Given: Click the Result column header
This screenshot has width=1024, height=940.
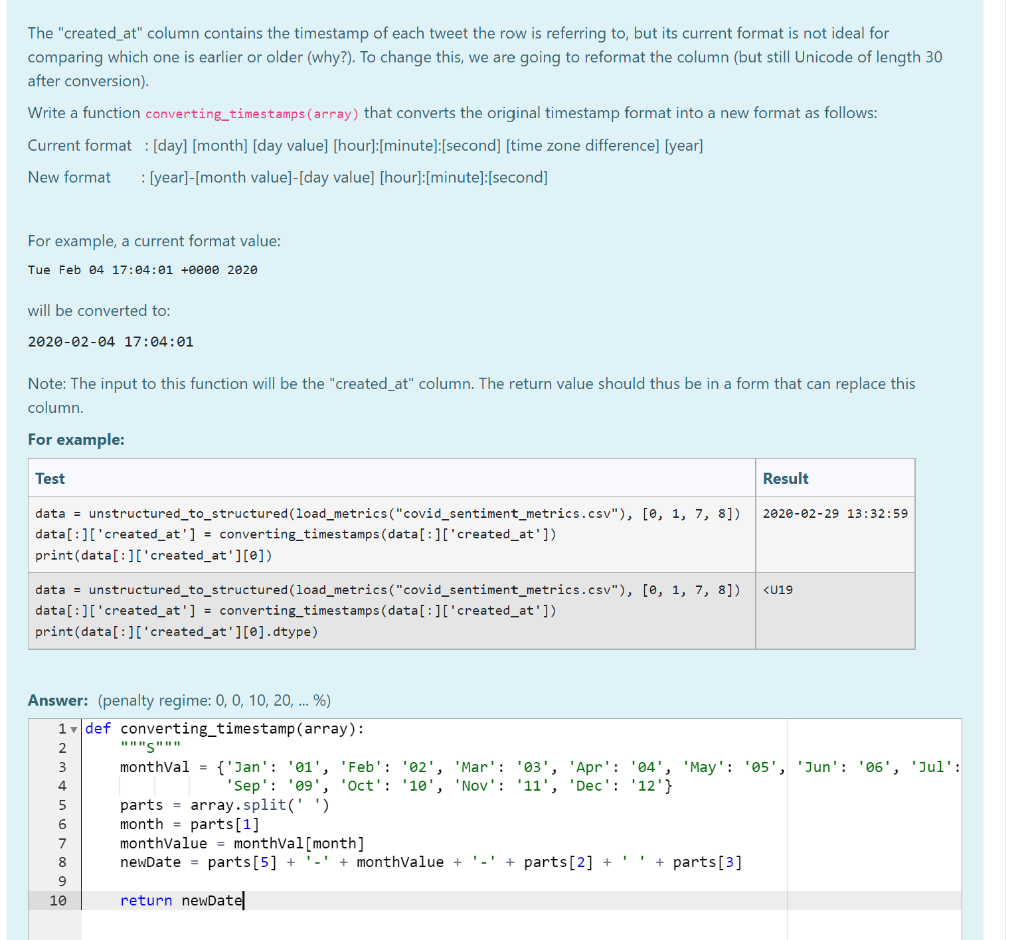Looking at the screenshot, I should [x=785, y=478].
